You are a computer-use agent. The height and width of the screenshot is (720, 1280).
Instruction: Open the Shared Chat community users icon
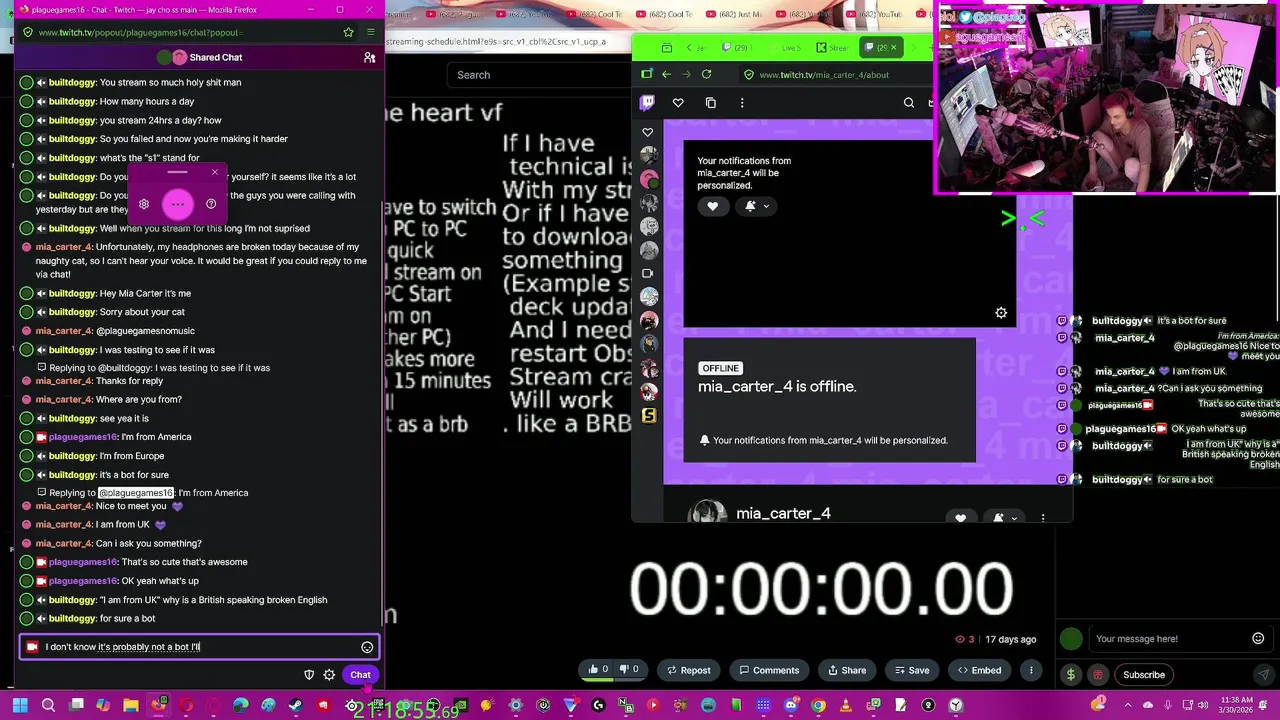click(x=369, y=57)
